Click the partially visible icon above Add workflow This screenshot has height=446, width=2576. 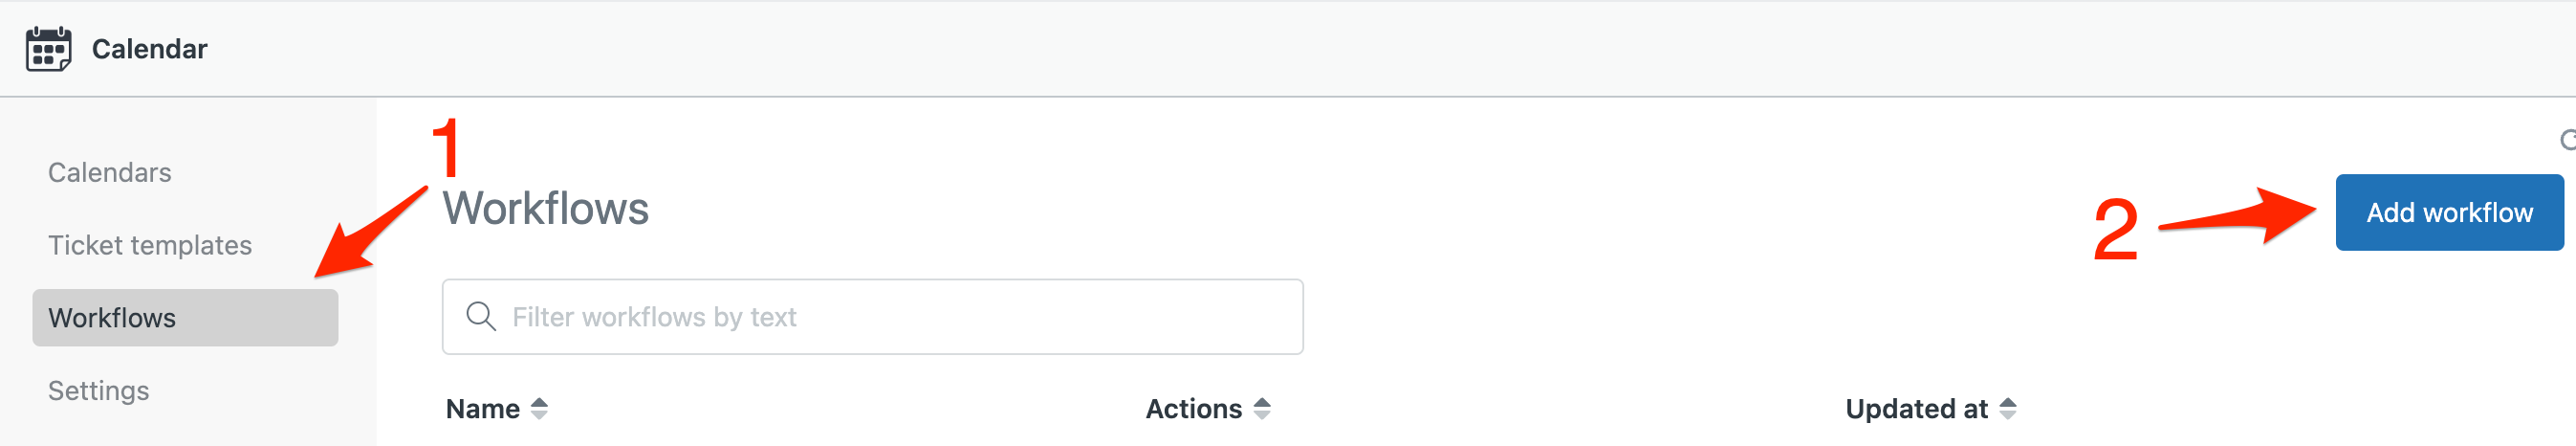pos(2567,140)
